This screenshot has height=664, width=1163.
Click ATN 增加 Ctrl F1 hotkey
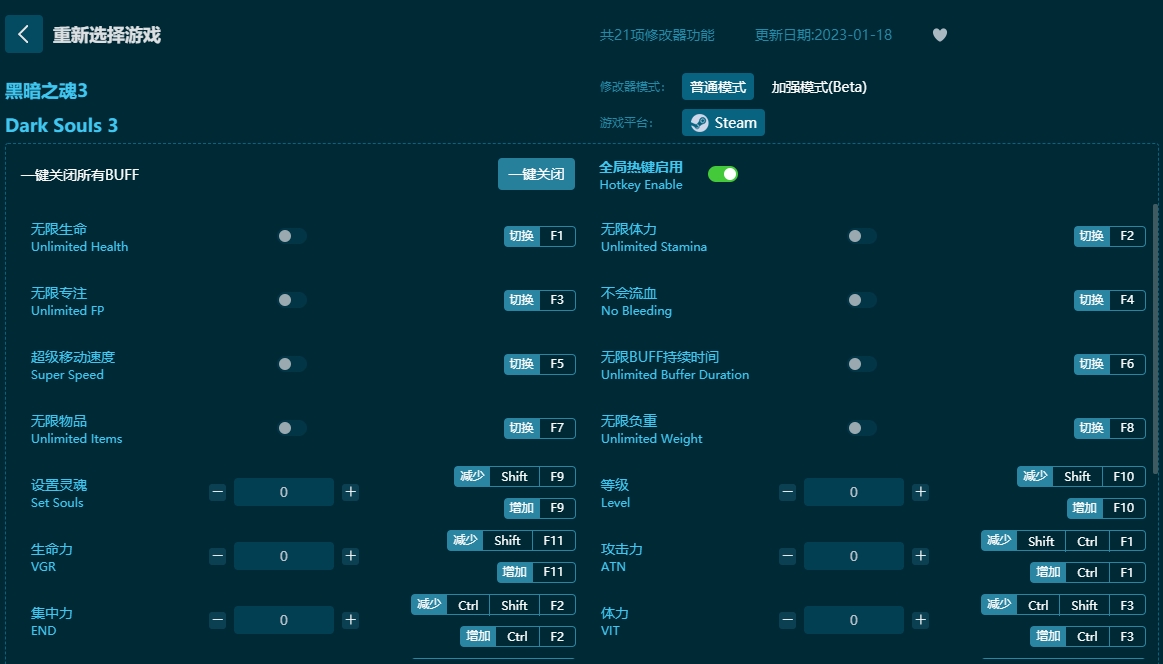[1088, 572]
